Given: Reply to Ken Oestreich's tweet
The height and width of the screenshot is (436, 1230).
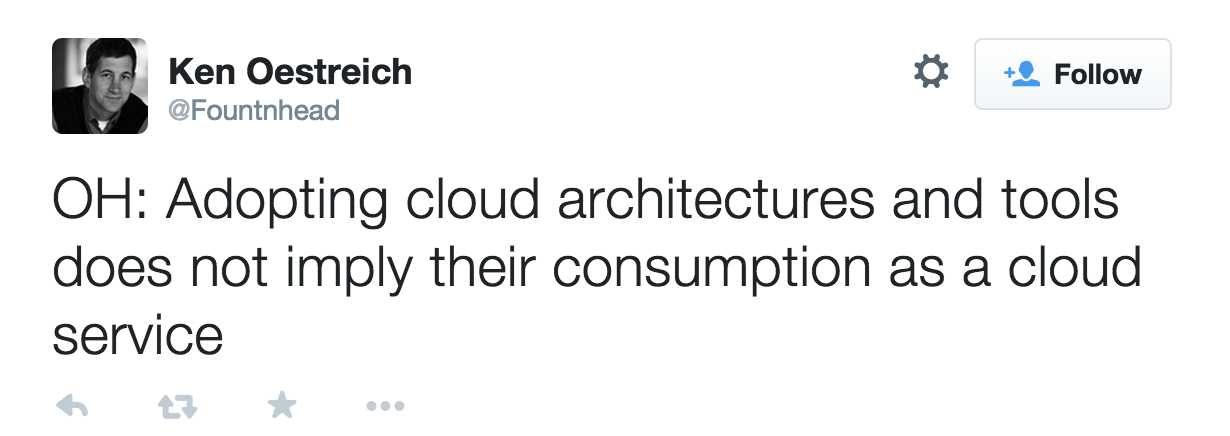Looking at the screenshot, I should [72, 405].
